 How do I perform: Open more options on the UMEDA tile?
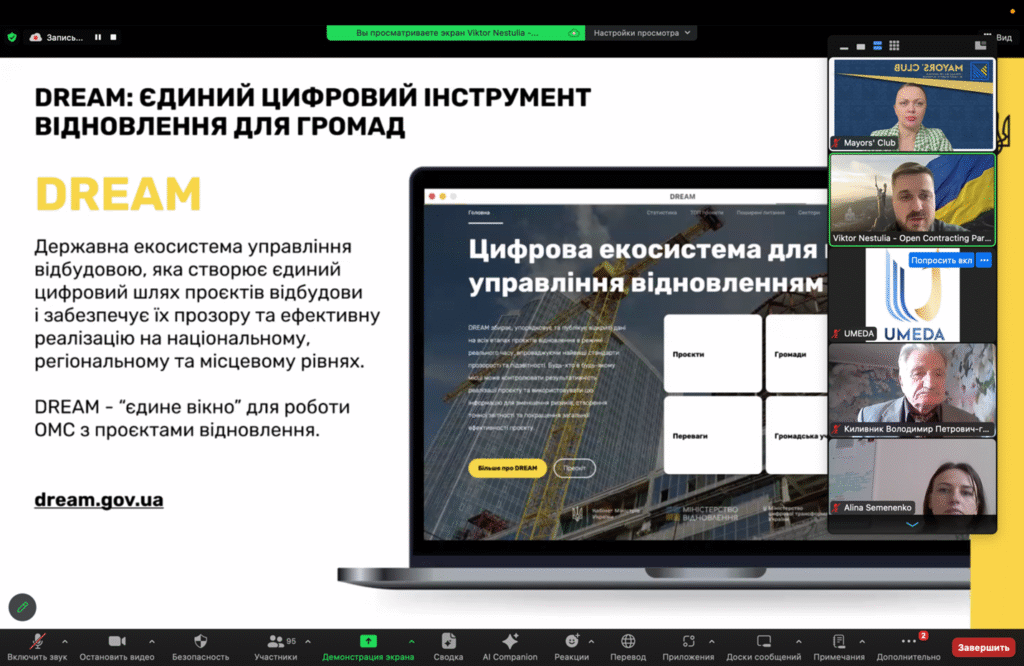click(x=984, y=261)
